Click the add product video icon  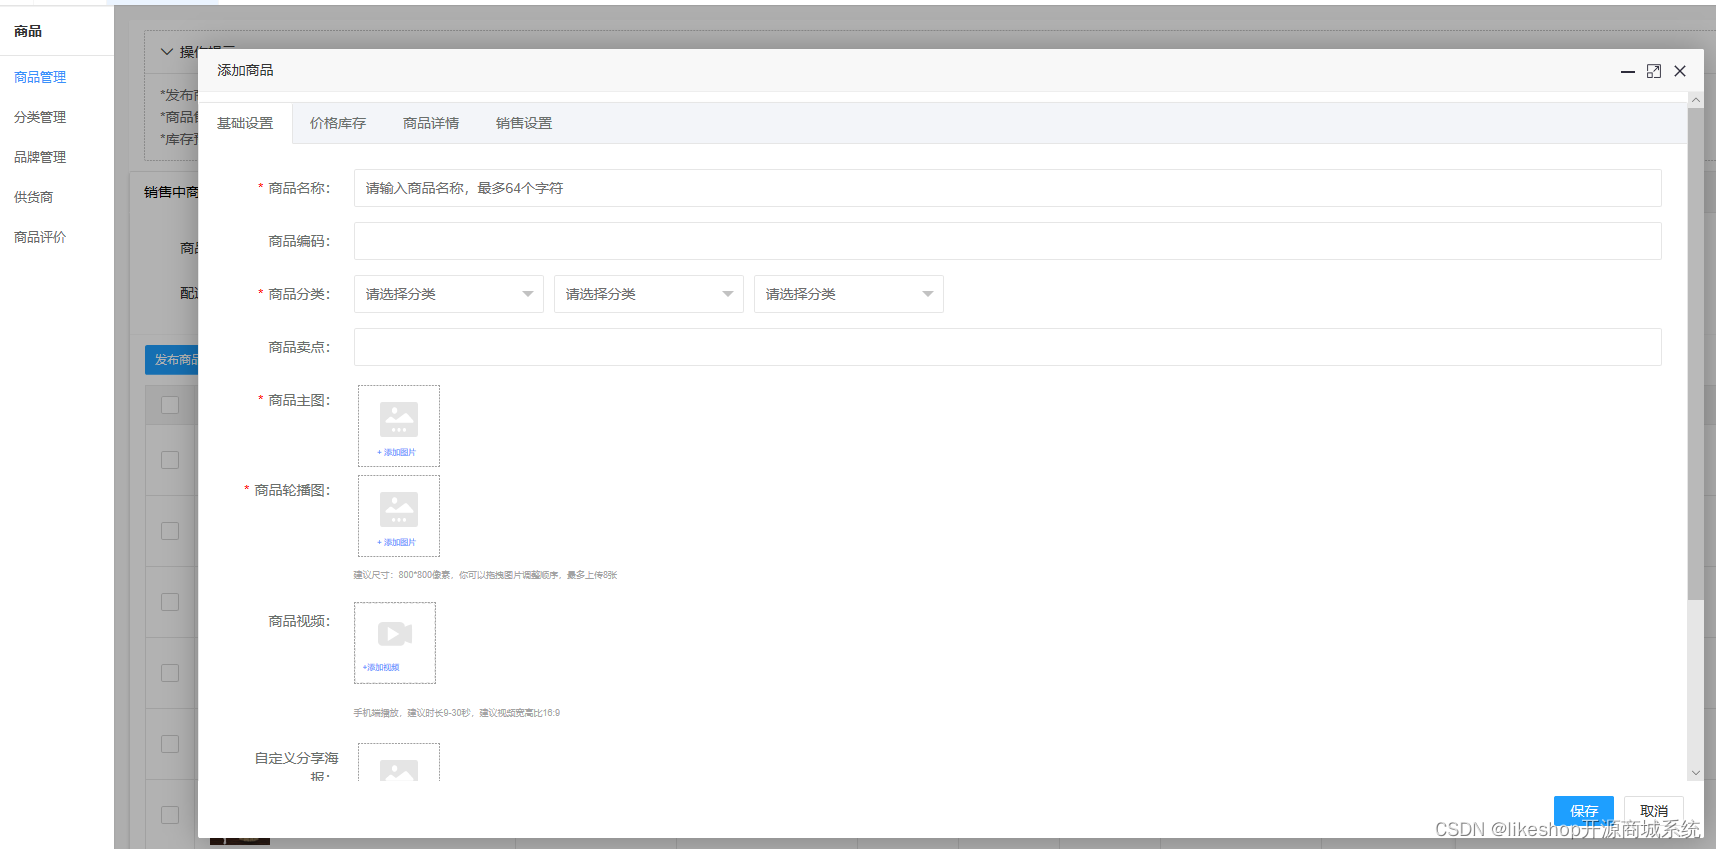(395, 633)
